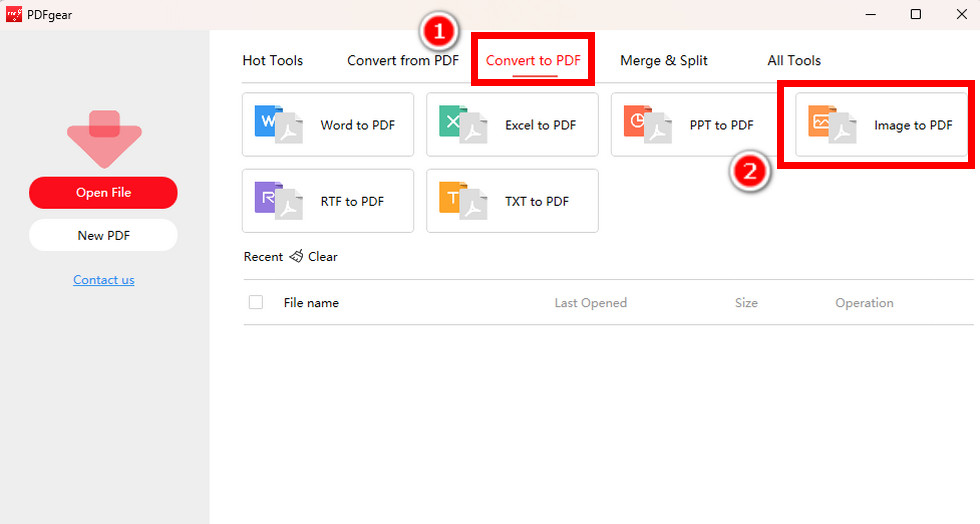The width and height of the screenshot is (980, 524).
Task: Click the Image to PDF file icon
Action: coord(832,124)
